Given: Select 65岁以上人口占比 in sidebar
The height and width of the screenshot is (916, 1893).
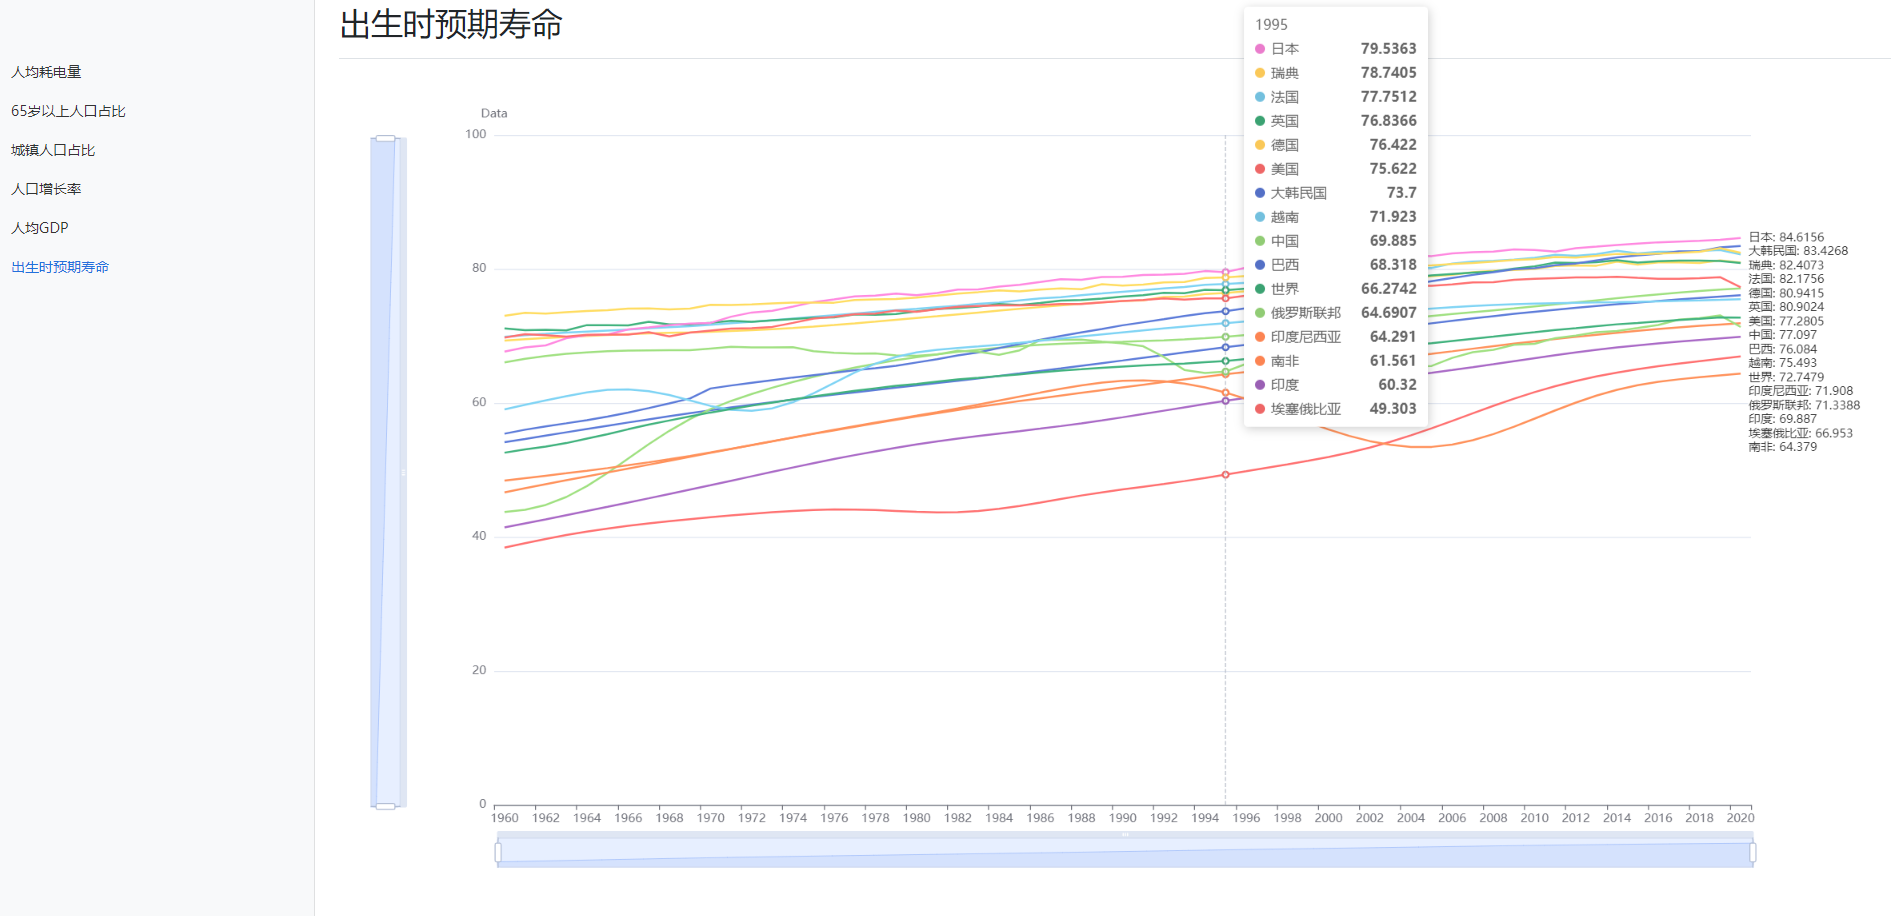Looking at the screenshot, I should [x=68, y=111].
